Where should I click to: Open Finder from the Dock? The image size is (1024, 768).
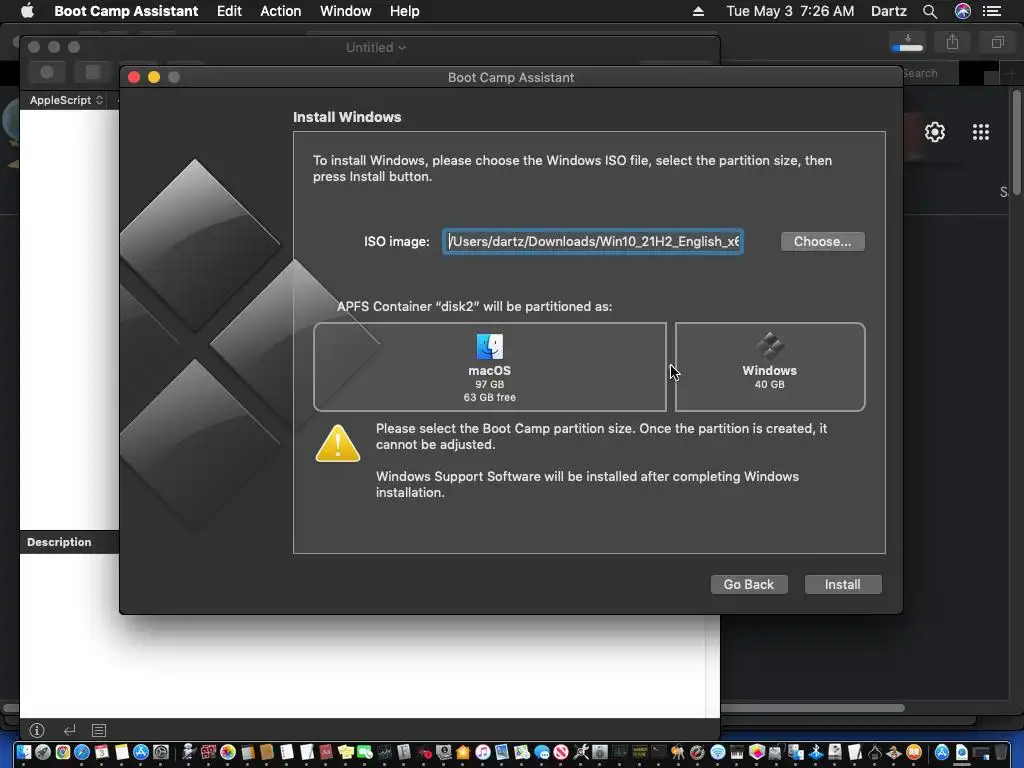pos(24,752)
